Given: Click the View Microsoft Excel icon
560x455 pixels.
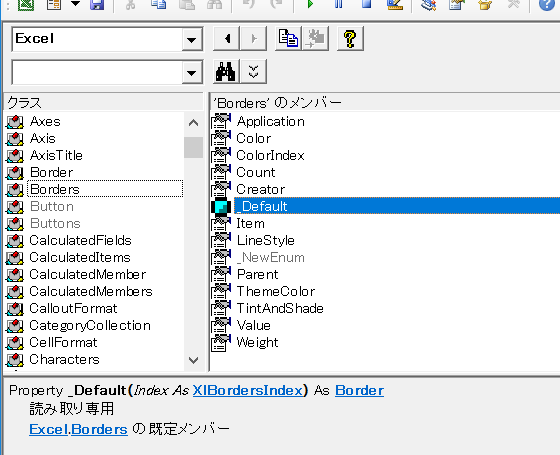Looking at the screenshot, I should (26, 4).
